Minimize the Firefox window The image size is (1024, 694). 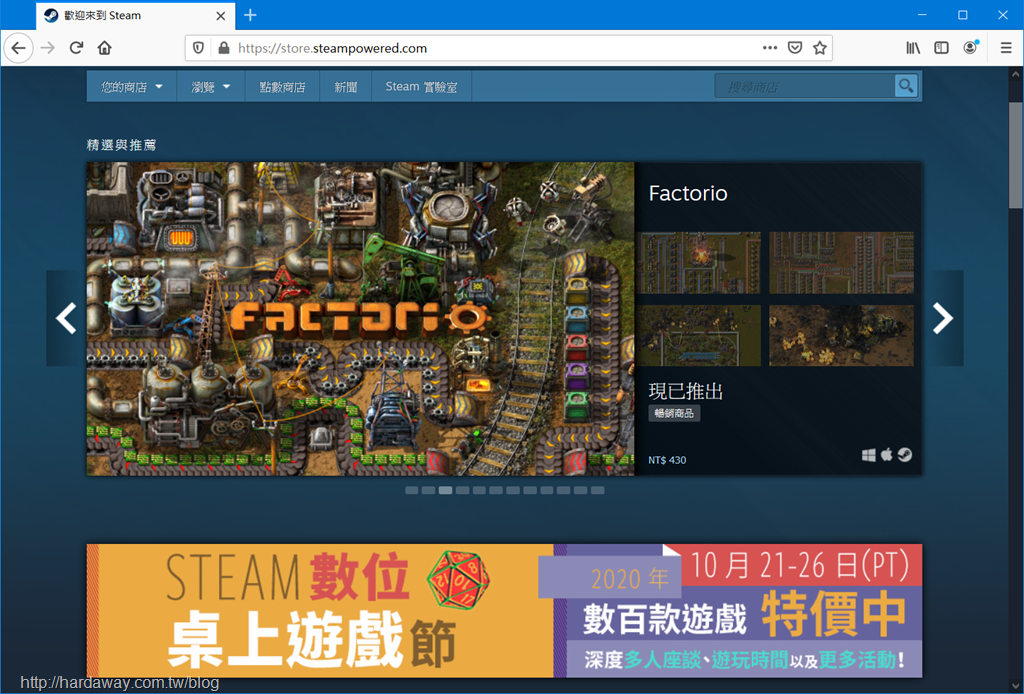(x=922, y=15)
